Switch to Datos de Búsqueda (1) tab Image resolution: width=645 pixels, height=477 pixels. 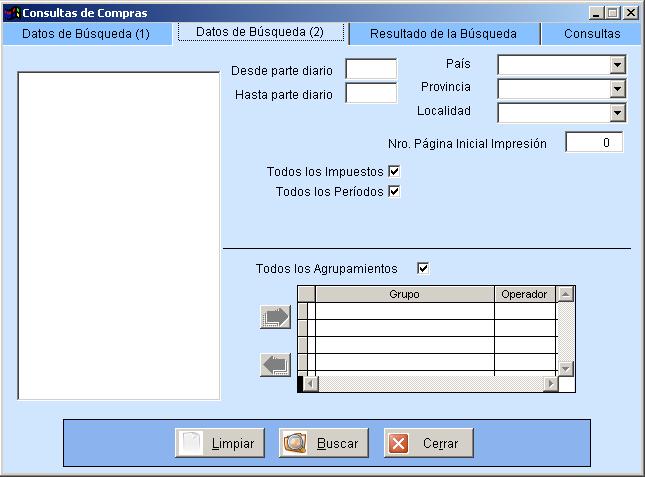click(x=86, y=34)
